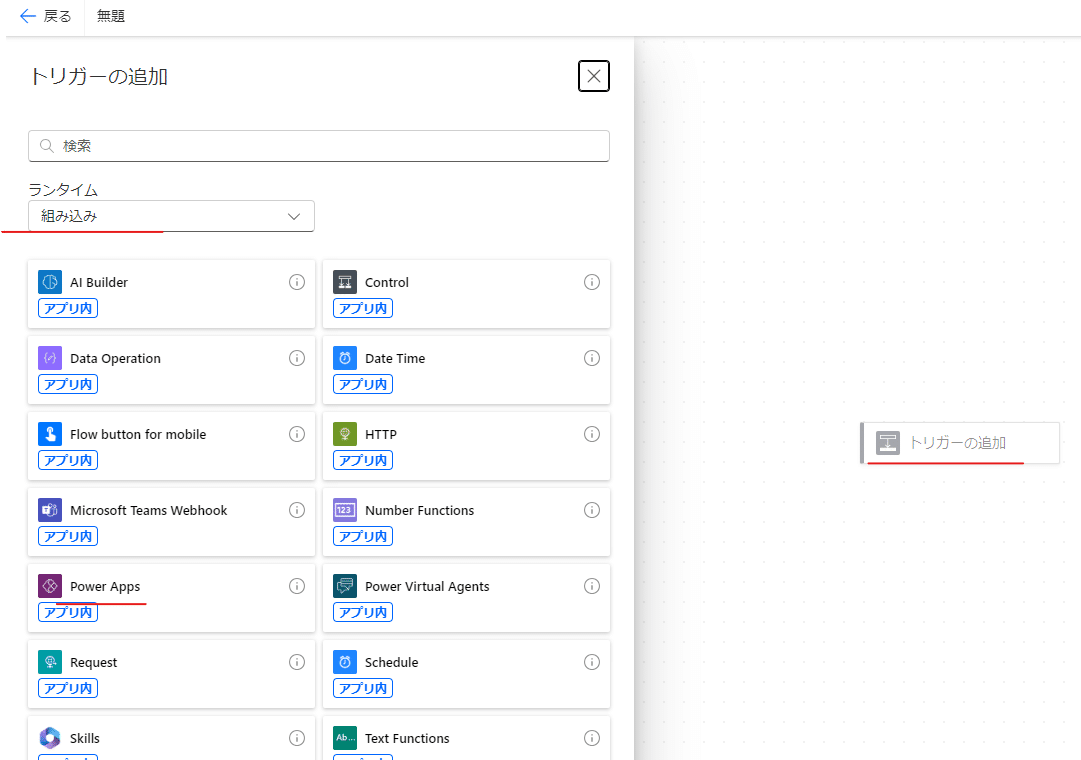Click the Text Functions connector icon
The image size is (1081, 760).
[345, 737]
